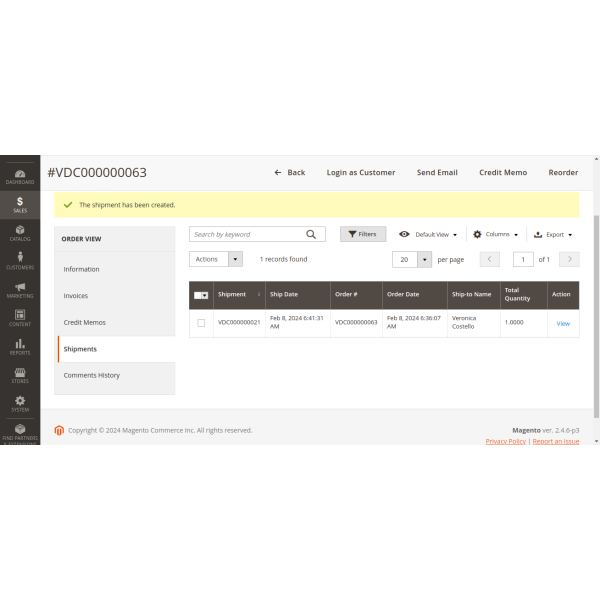
Task: Open the Stores sidebar icon
Action: (x=20, y=374)
